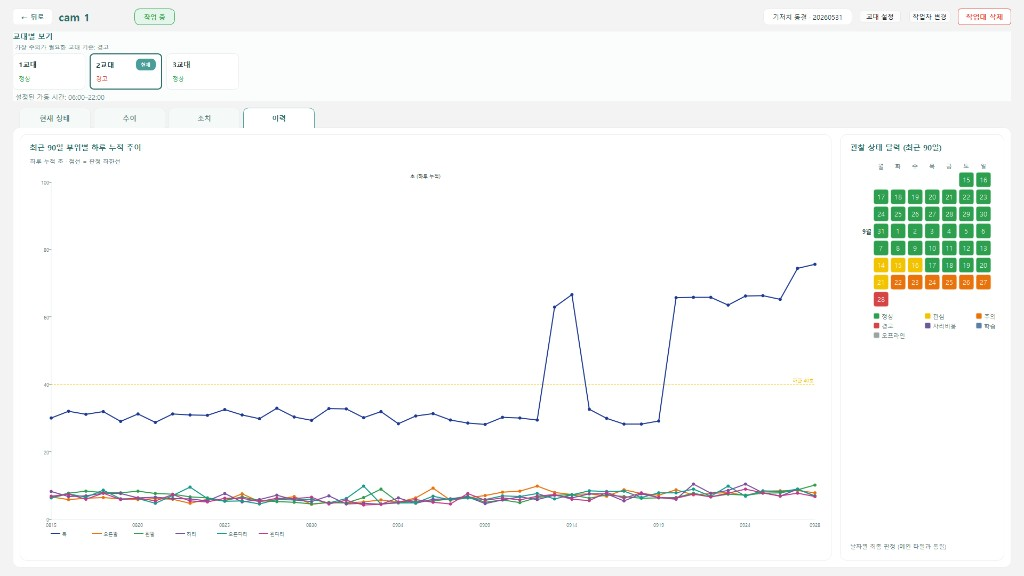Toggle the orange series in chart legend
Image resolution: width=1024 pixels, height=576 pixels.
point(104,534)
